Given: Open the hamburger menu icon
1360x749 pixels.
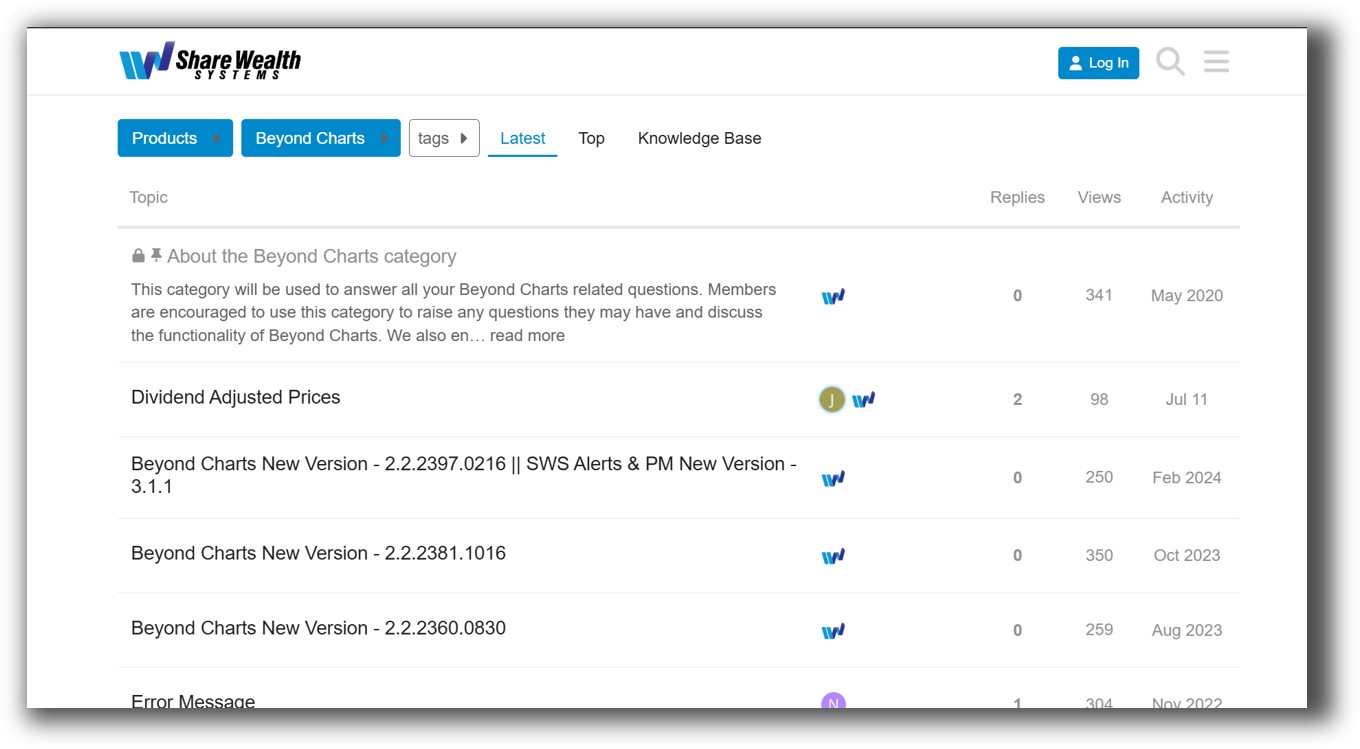Looking at the screenshot, I should tap(1216, 61).
